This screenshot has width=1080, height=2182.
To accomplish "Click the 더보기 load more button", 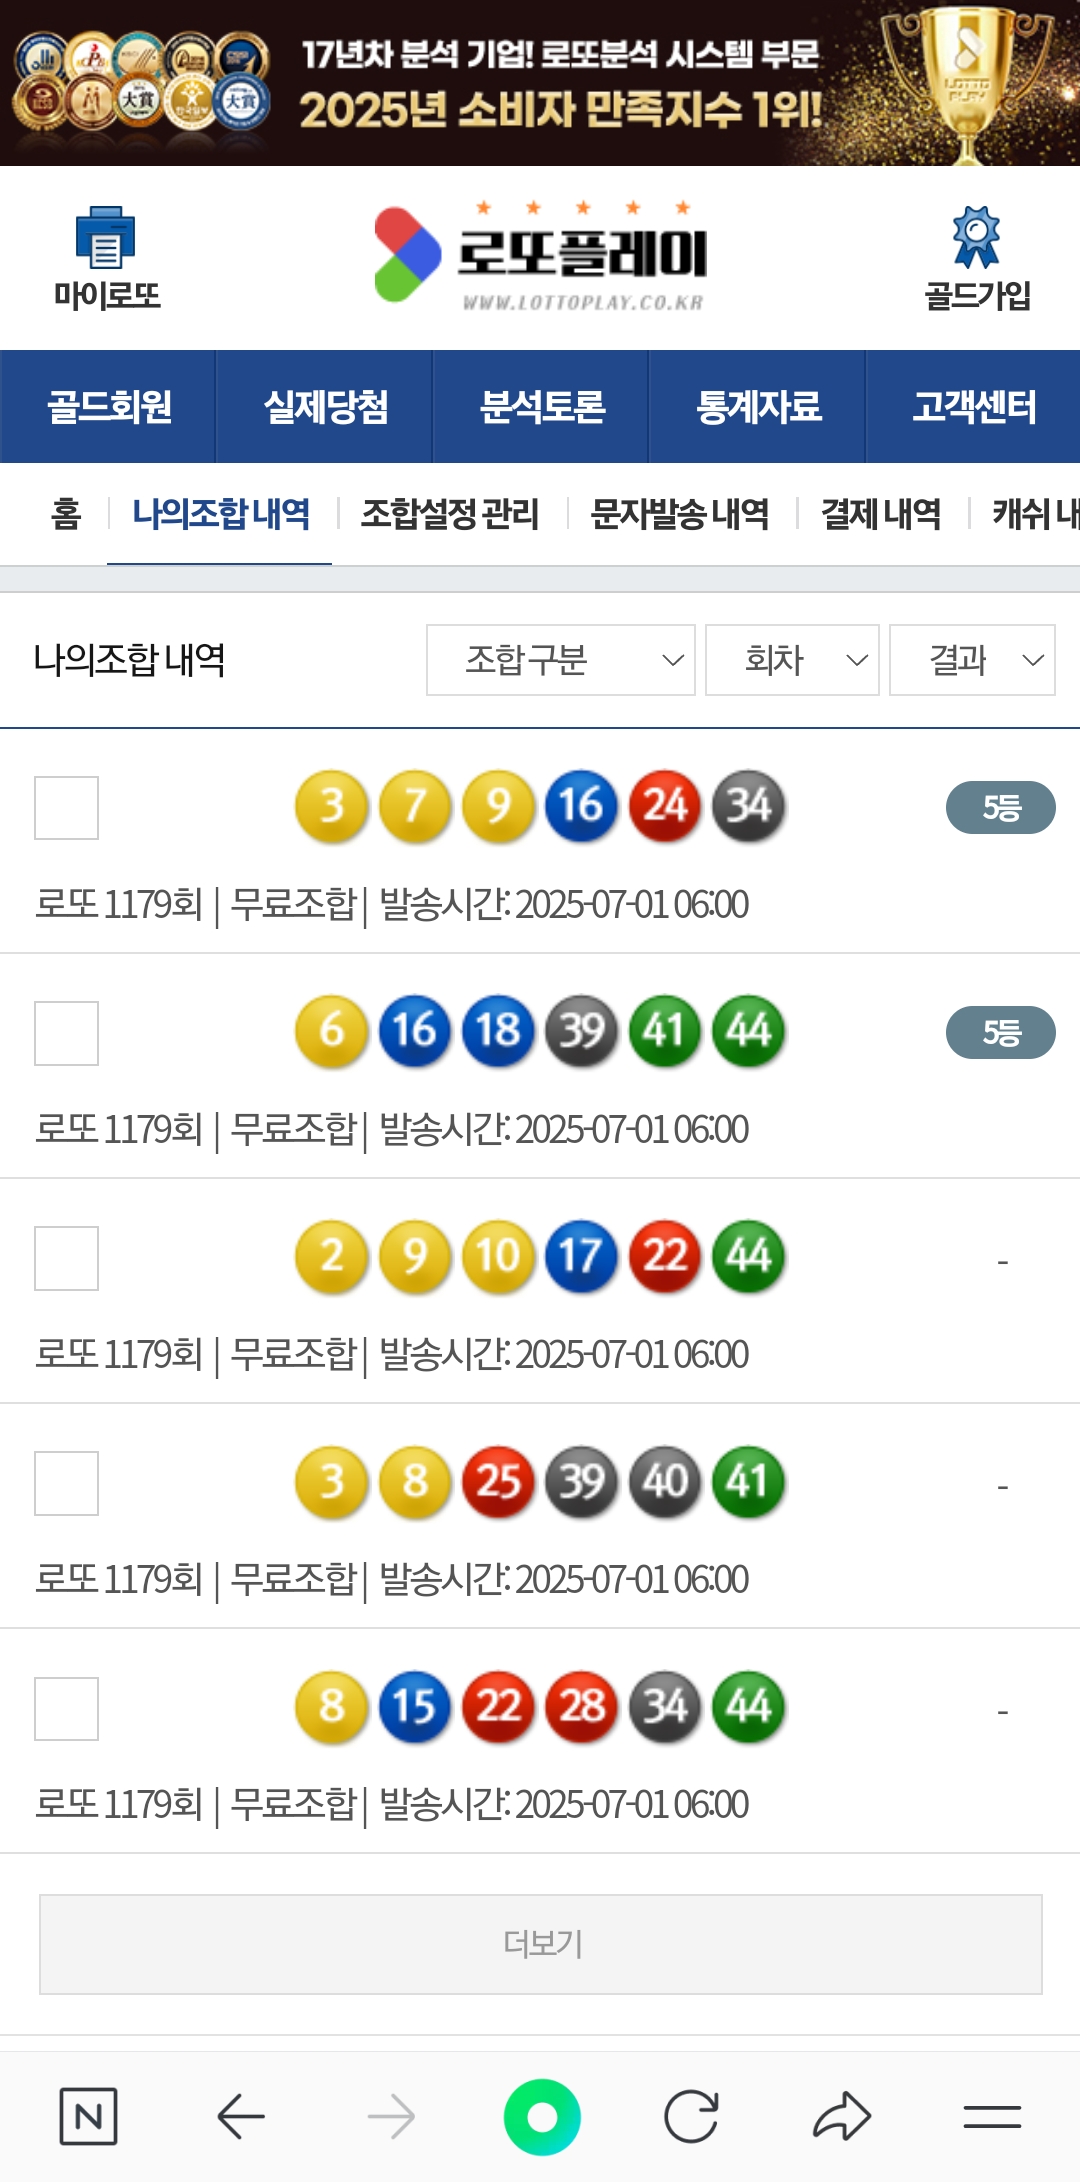I will pyautogui.click(x=541, y=1944).
